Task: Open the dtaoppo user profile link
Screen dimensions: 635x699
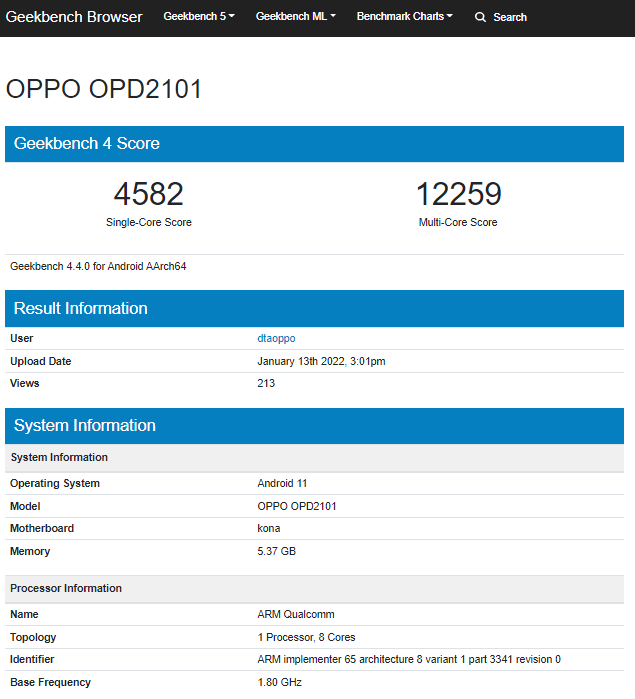Action: click(x=276, y=338)
